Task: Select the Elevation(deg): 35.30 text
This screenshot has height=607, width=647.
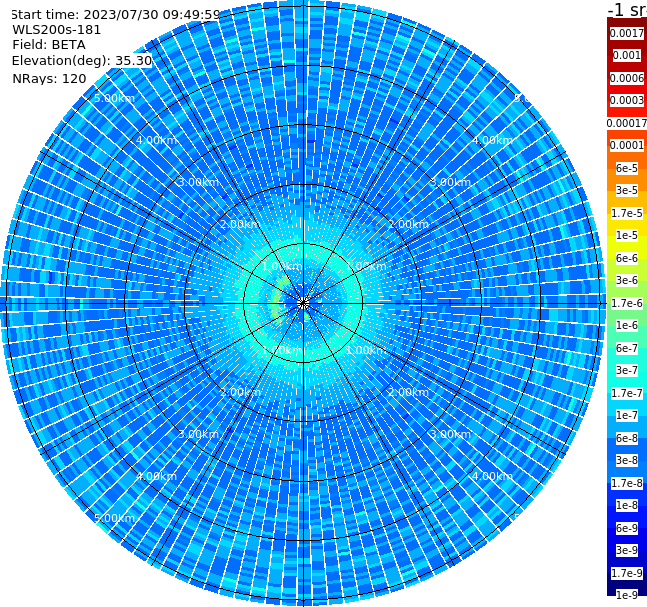Action: pos(82,61)
